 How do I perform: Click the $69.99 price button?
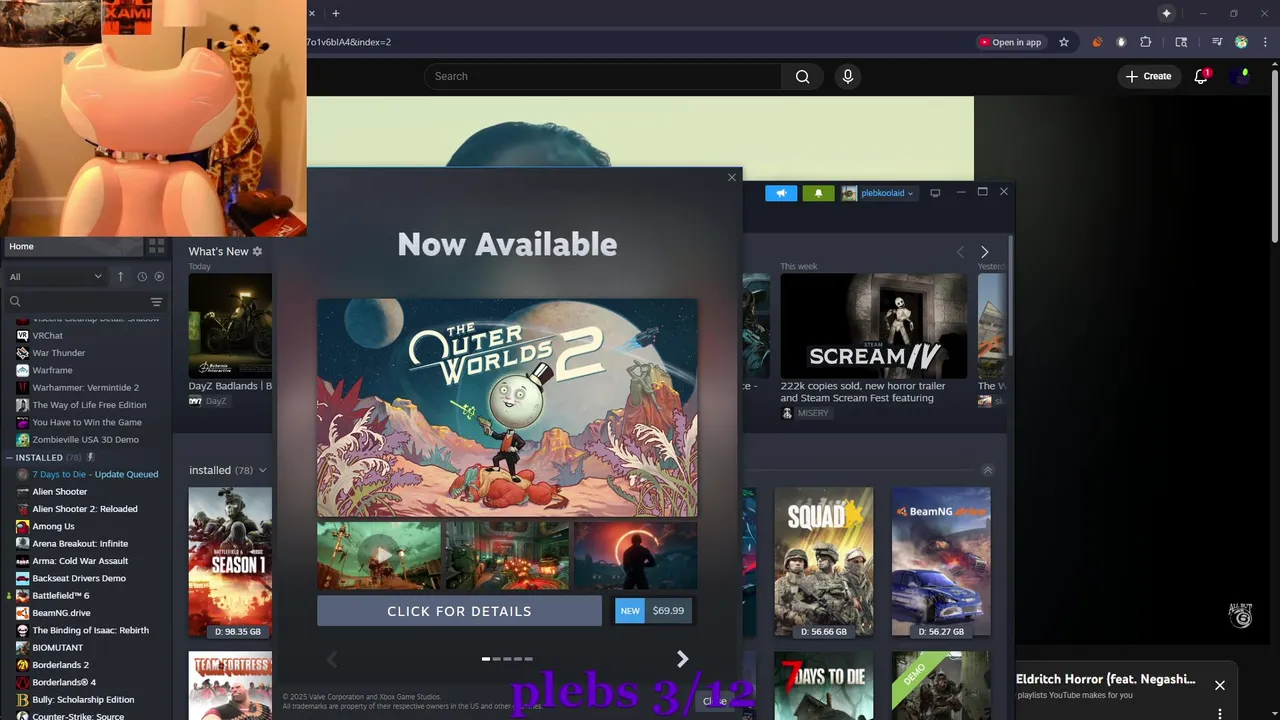[x=668, y=611]
